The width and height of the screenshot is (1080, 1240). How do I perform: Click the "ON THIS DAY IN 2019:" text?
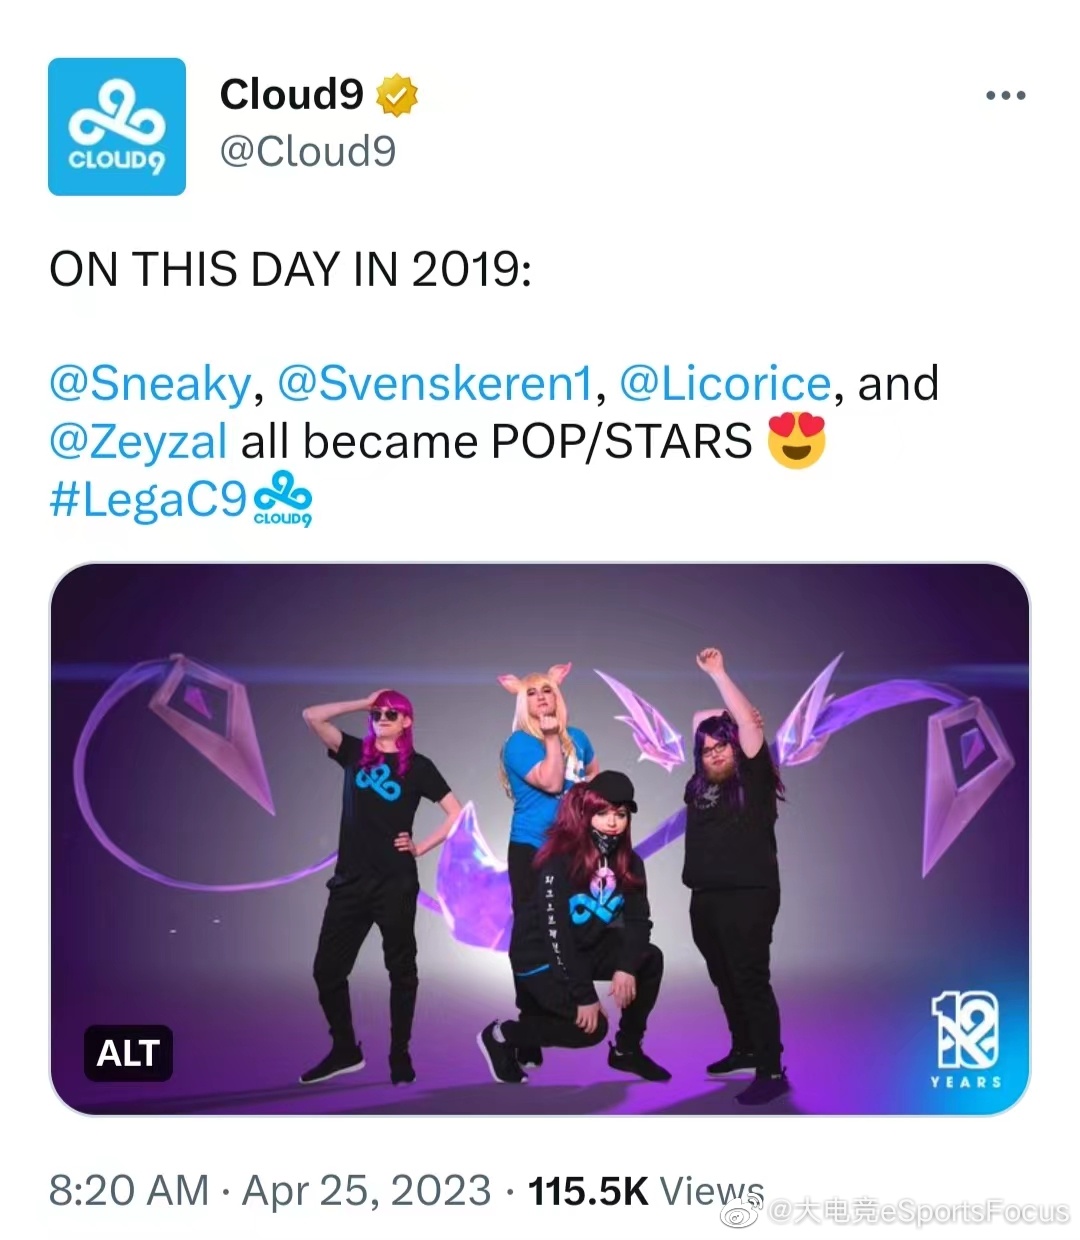[x=290, y=270]
